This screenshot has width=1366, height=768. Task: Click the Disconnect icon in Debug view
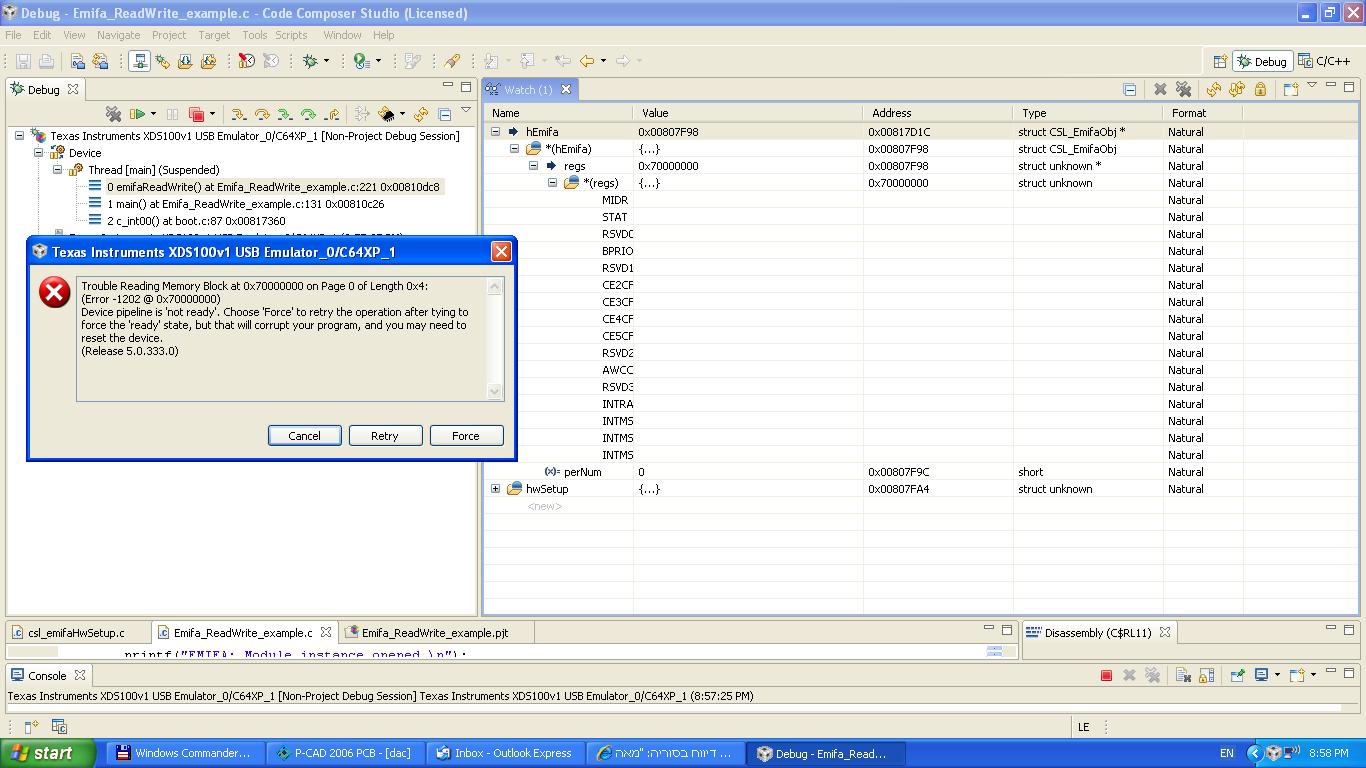[361, 114]
